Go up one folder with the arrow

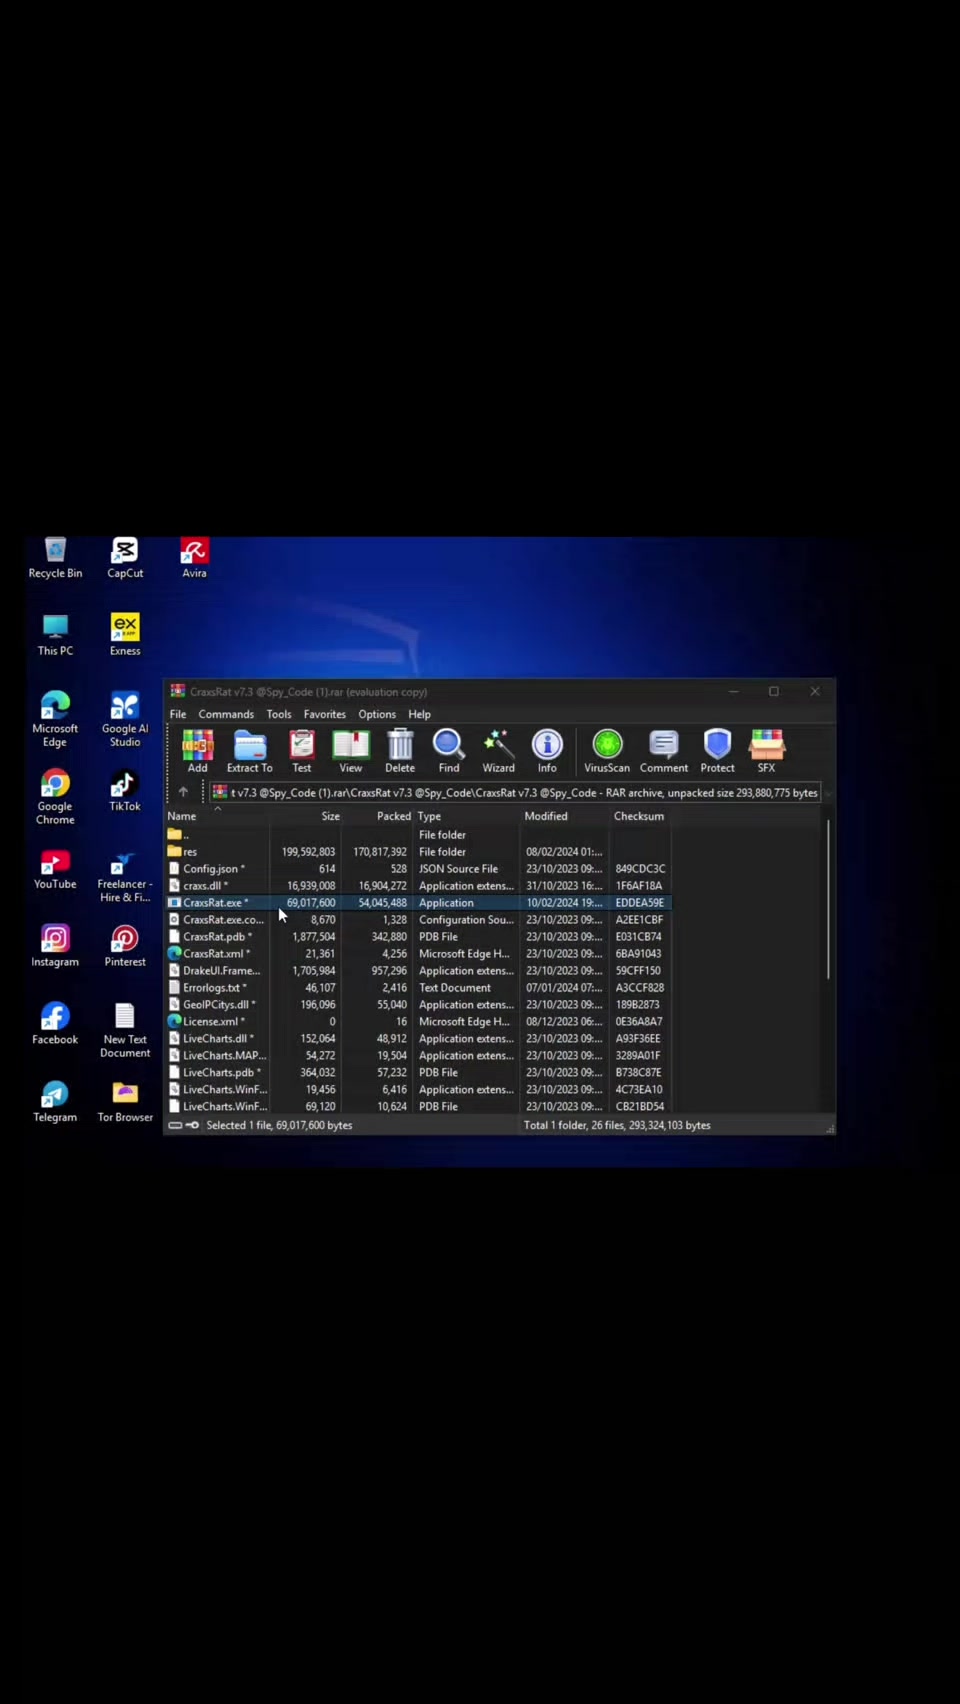click(x=183, y=792)
